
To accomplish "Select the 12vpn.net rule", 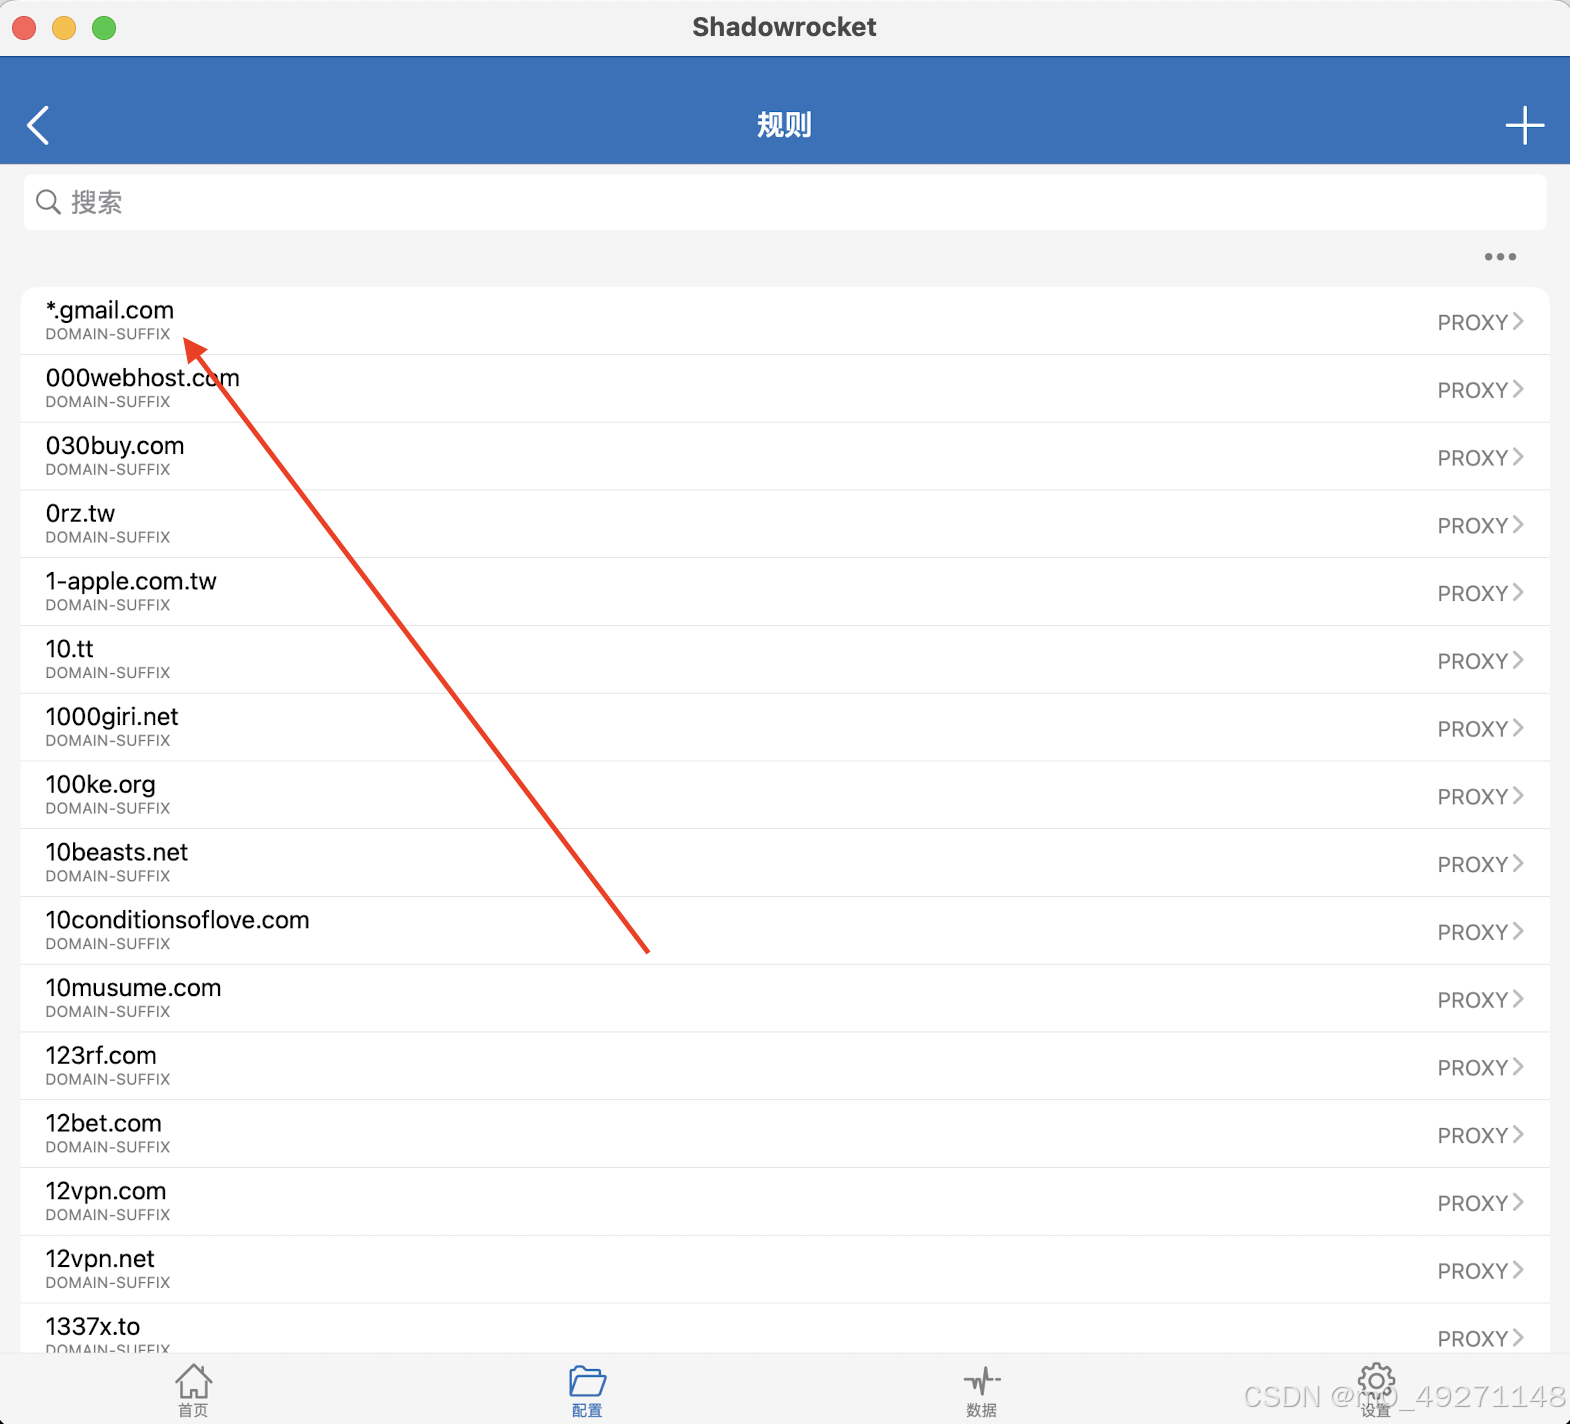I will (785, 1270).
